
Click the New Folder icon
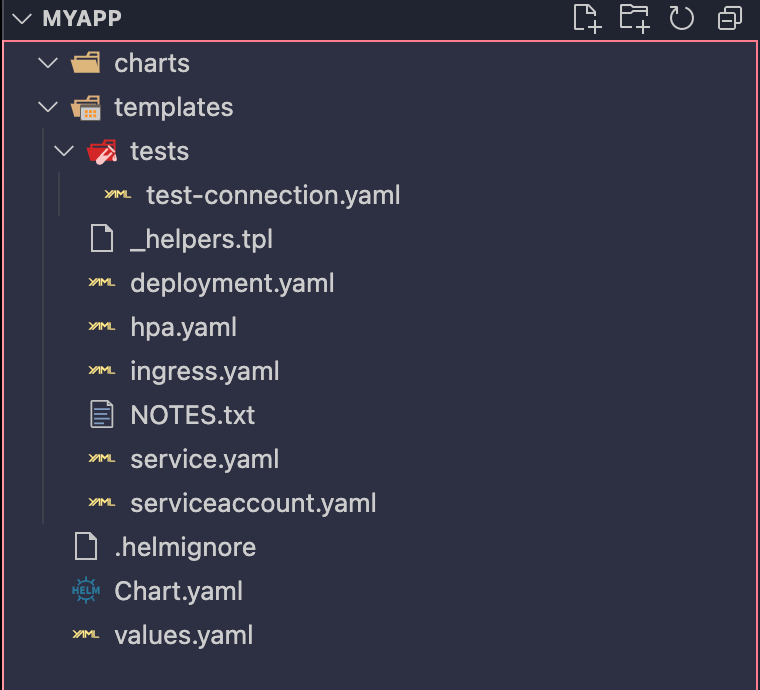click(634, 18)
